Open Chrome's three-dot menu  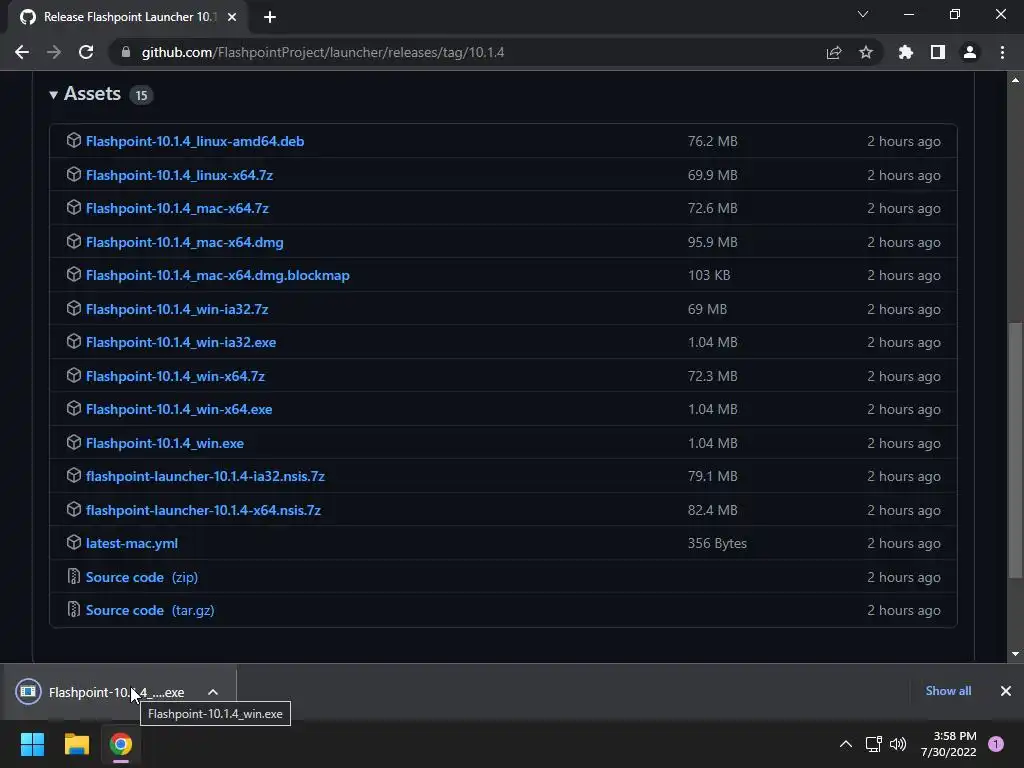click(1002, 52)
